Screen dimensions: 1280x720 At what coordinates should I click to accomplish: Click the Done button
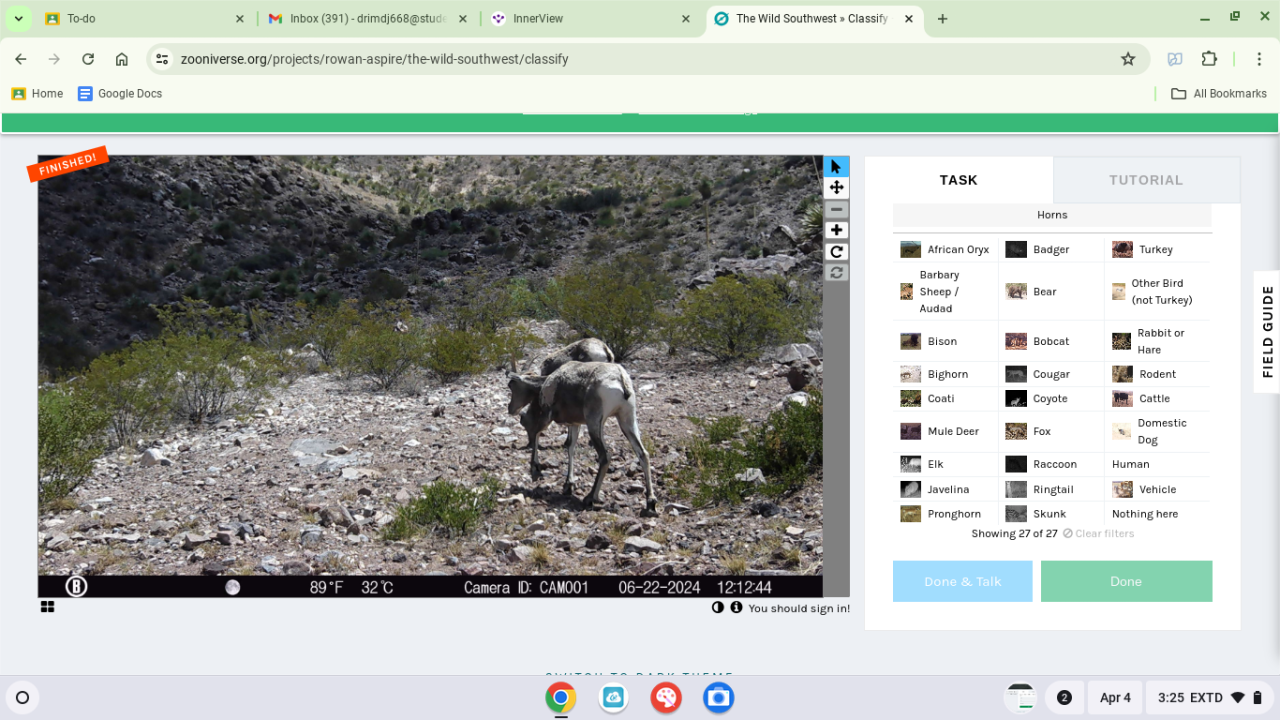[x=1126, y=581]
